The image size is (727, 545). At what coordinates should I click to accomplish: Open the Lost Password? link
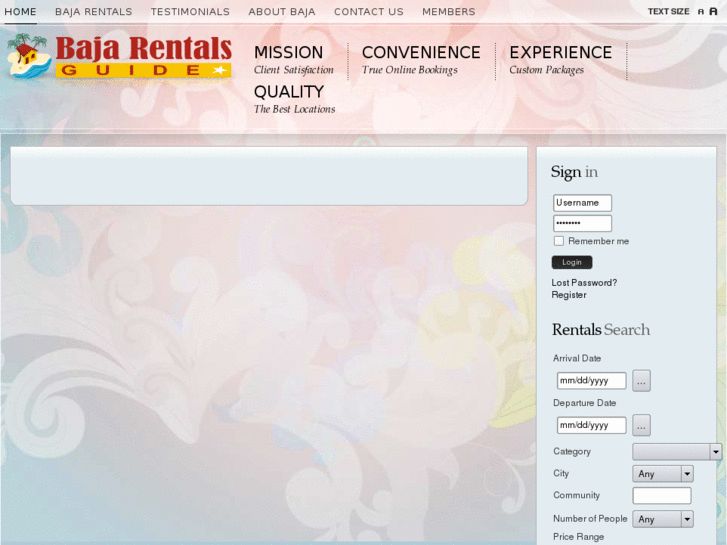[x=584, y=282]
